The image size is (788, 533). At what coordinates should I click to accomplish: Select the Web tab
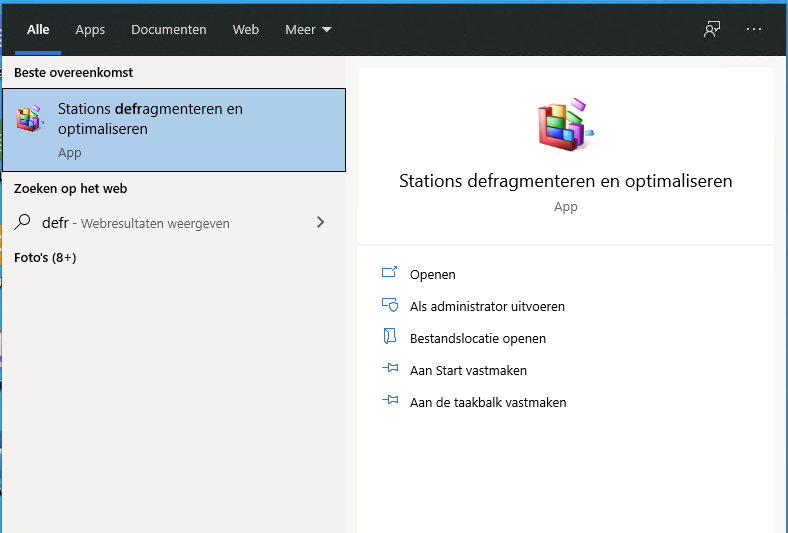pos(245,30)
